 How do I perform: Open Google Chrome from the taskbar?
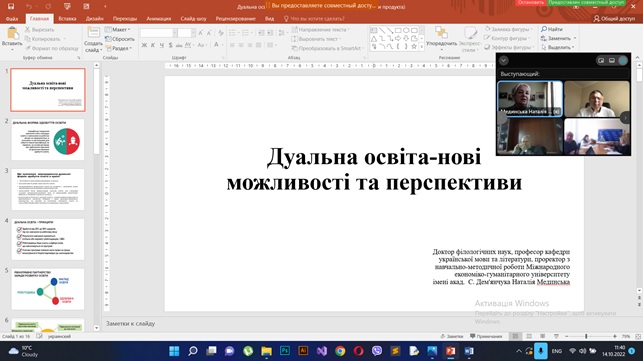(340, 351)
